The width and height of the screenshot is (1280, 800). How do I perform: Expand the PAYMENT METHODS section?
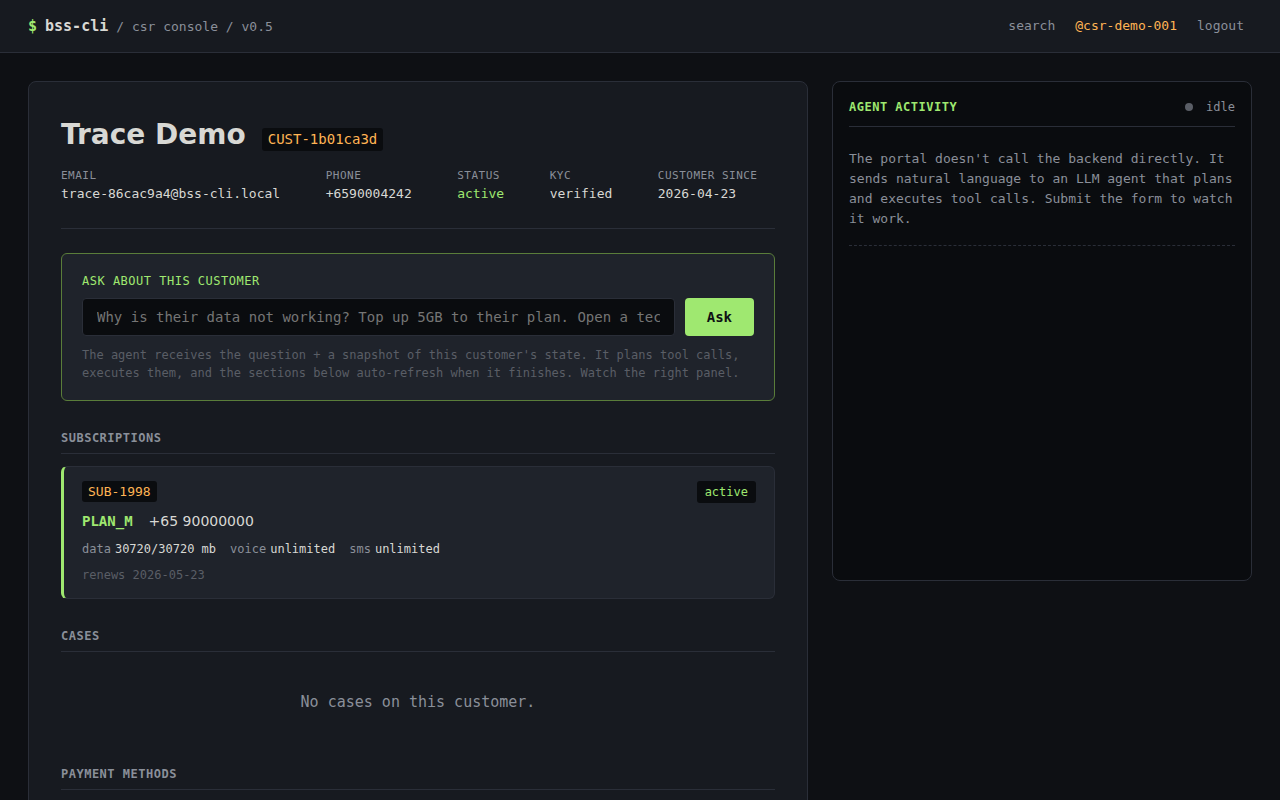click(x=118, y=773)
